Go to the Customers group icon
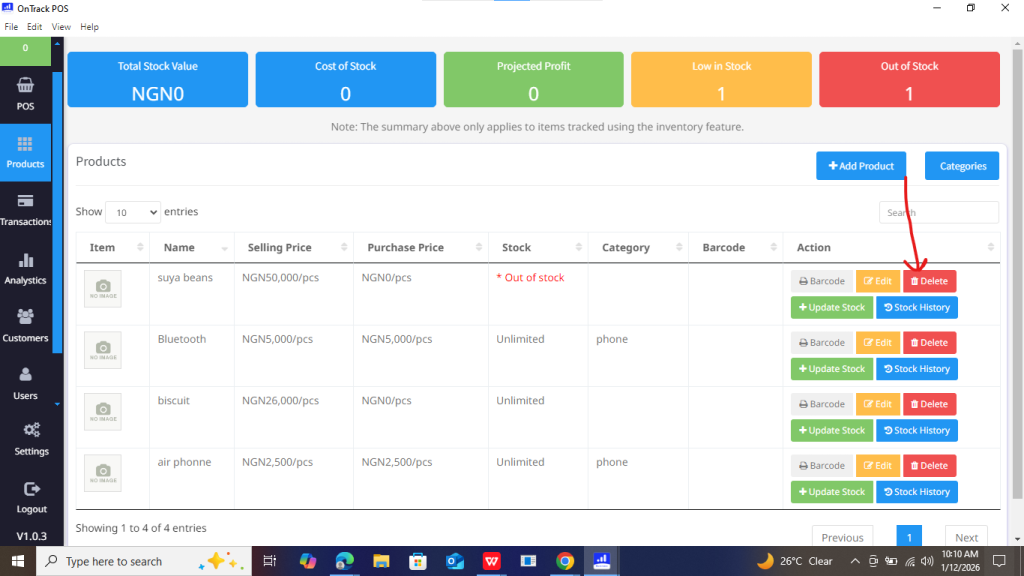This screenshot has width=1024, height=576. tap(25, 317)
